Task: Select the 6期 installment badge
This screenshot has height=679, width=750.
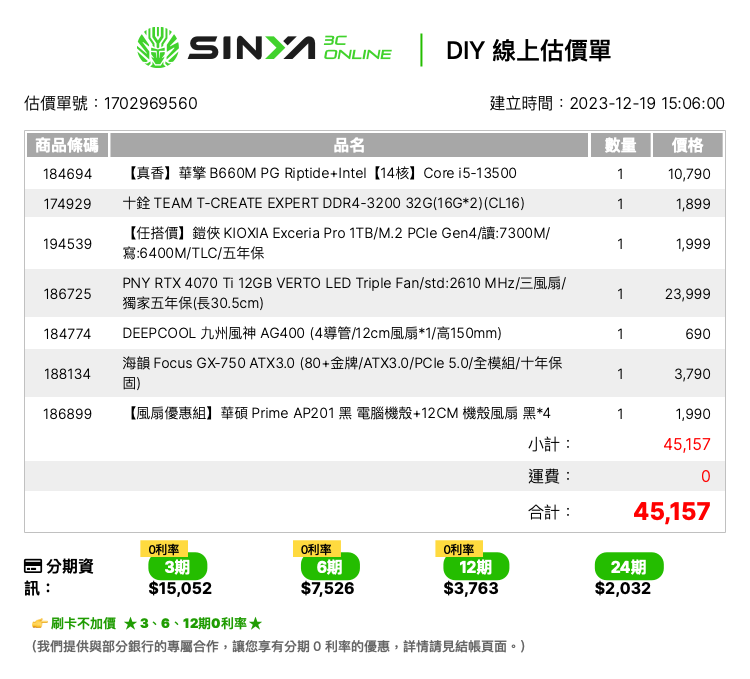Action: click(330, 567)
